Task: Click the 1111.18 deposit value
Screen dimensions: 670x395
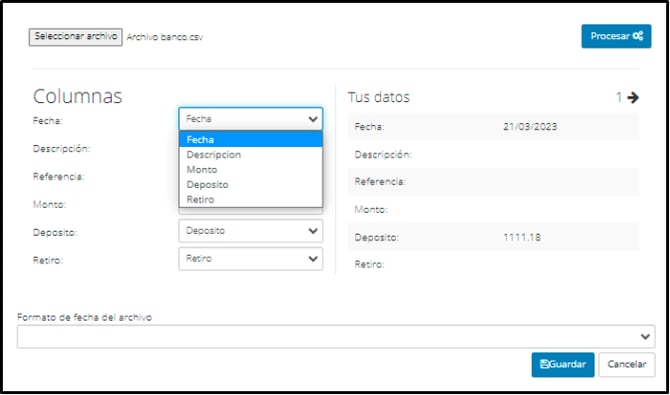Action: pyautogui.click(x=522, y=237)
